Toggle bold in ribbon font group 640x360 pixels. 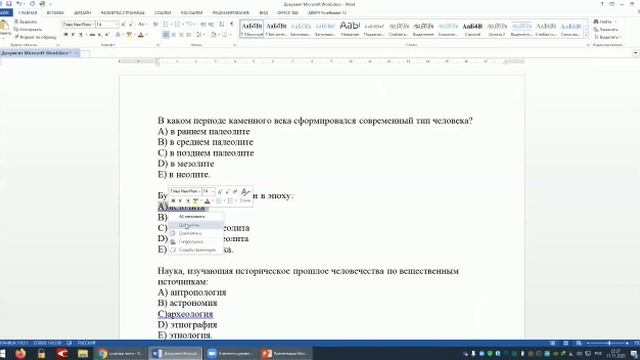pyautogui.click(x=65, y=35)
